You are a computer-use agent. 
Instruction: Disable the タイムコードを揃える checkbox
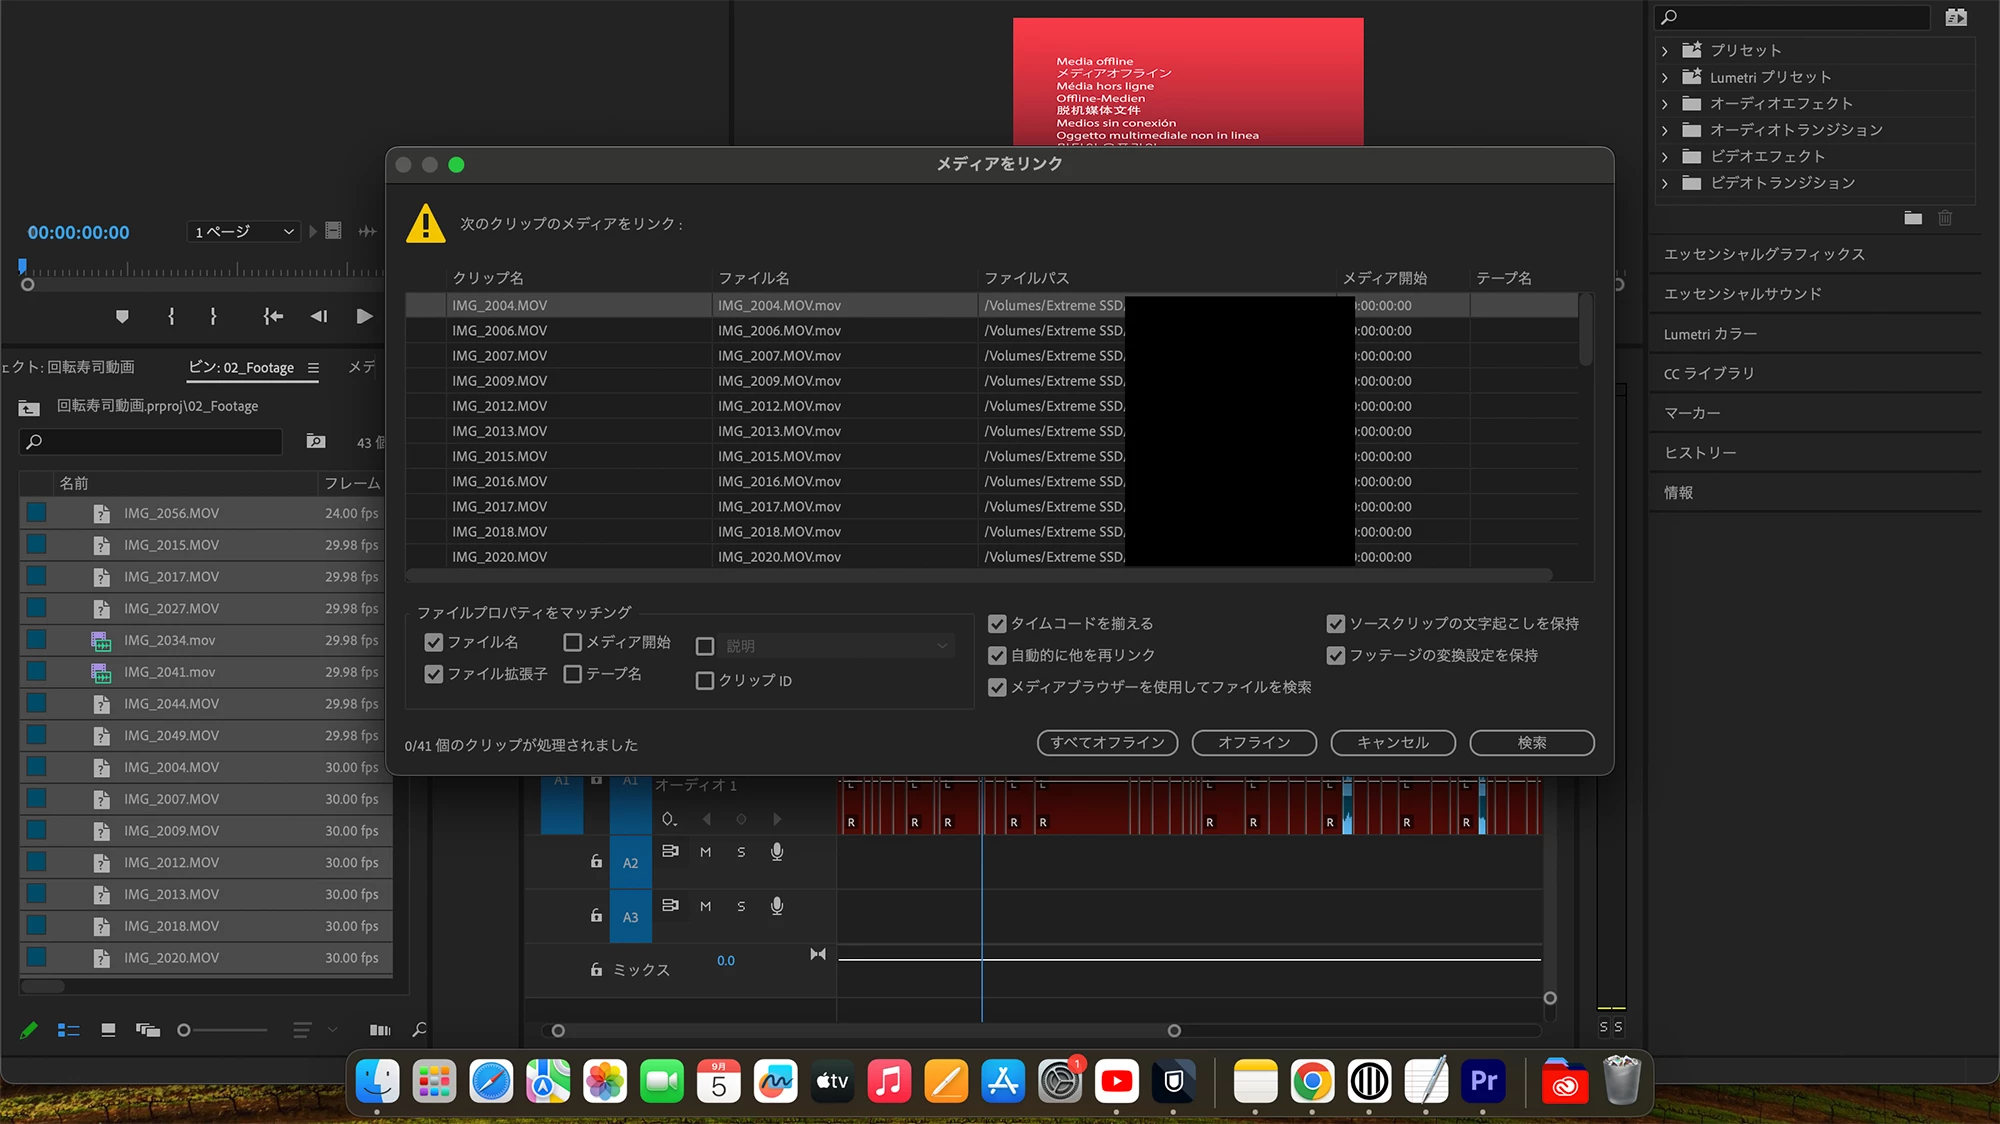(997, 624)
